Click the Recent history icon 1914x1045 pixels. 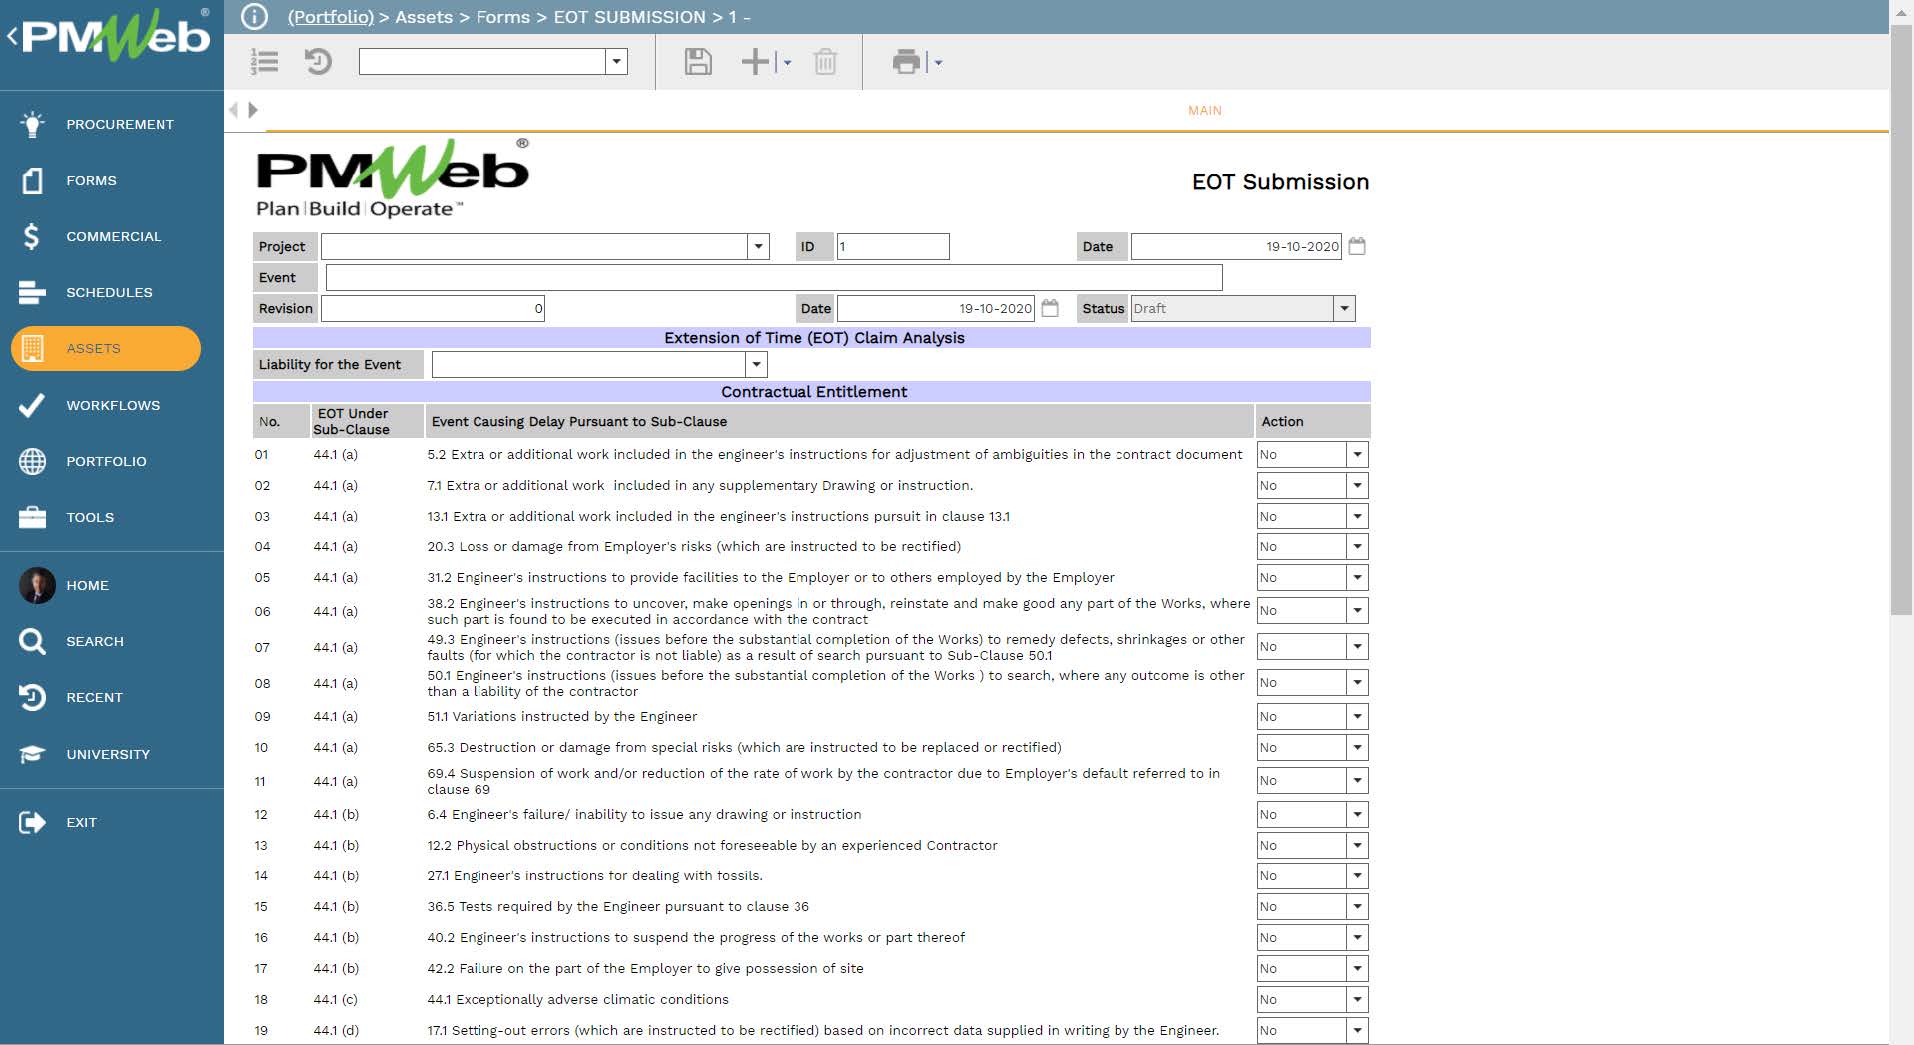pyautogui.click(x=32, y=697)
